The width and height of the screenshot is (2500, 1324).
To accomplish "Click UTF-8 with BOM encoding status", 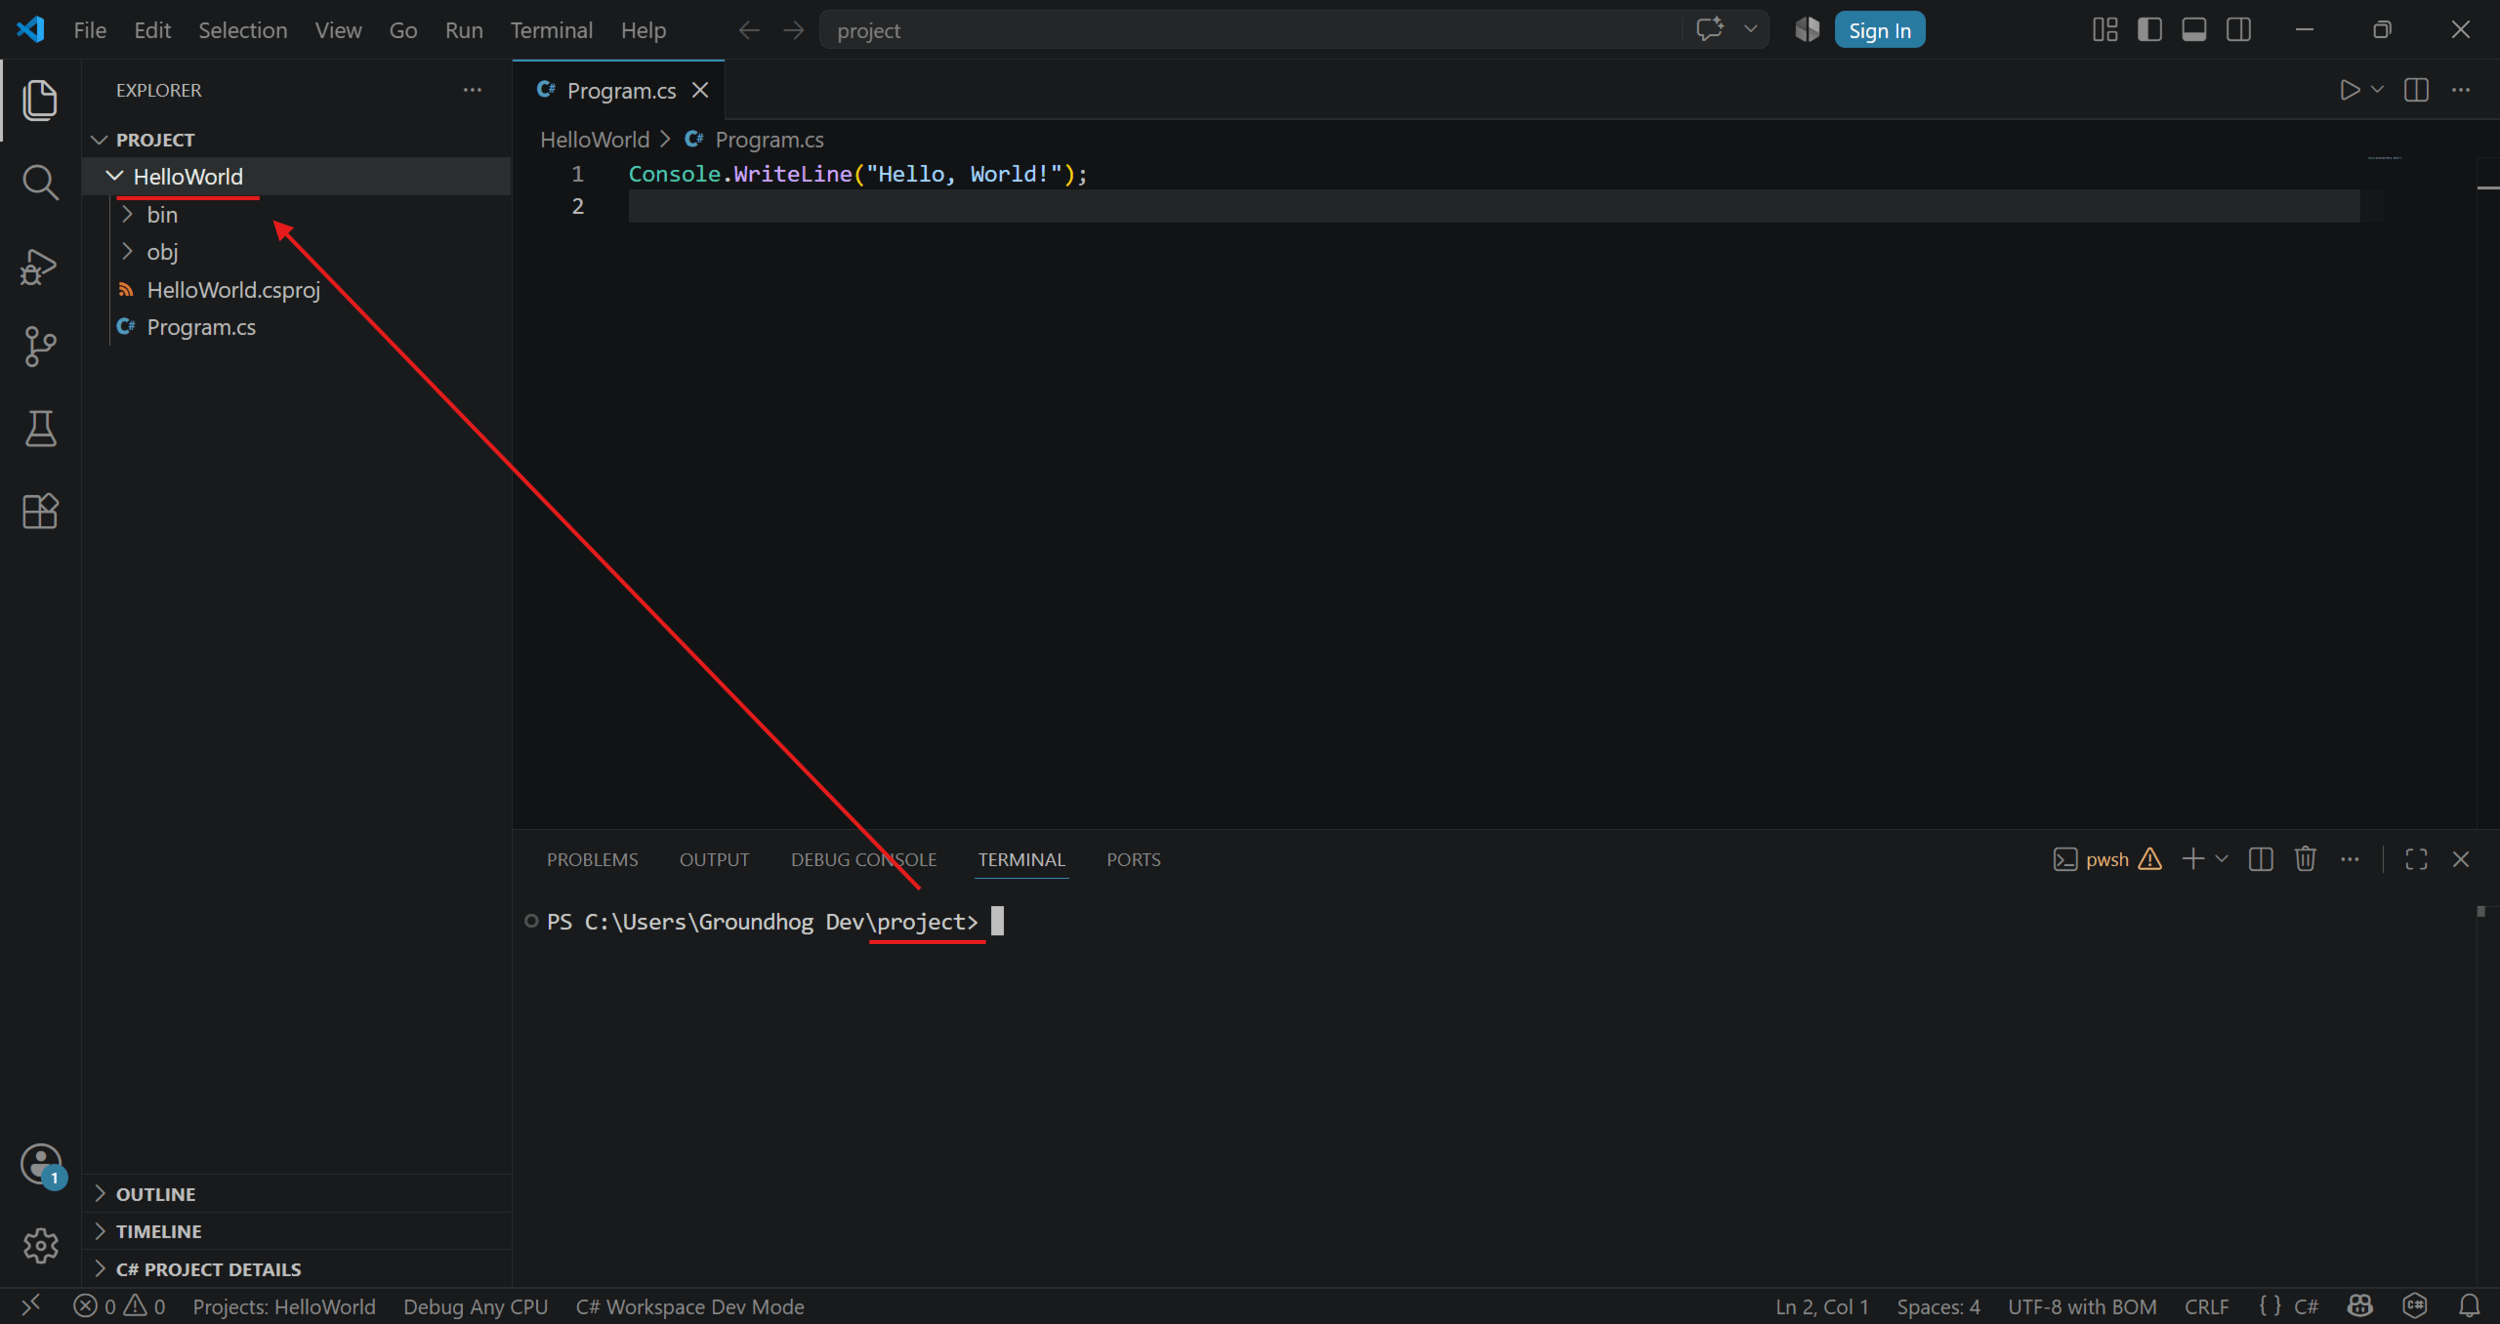I will (x=2081, y=1306).
